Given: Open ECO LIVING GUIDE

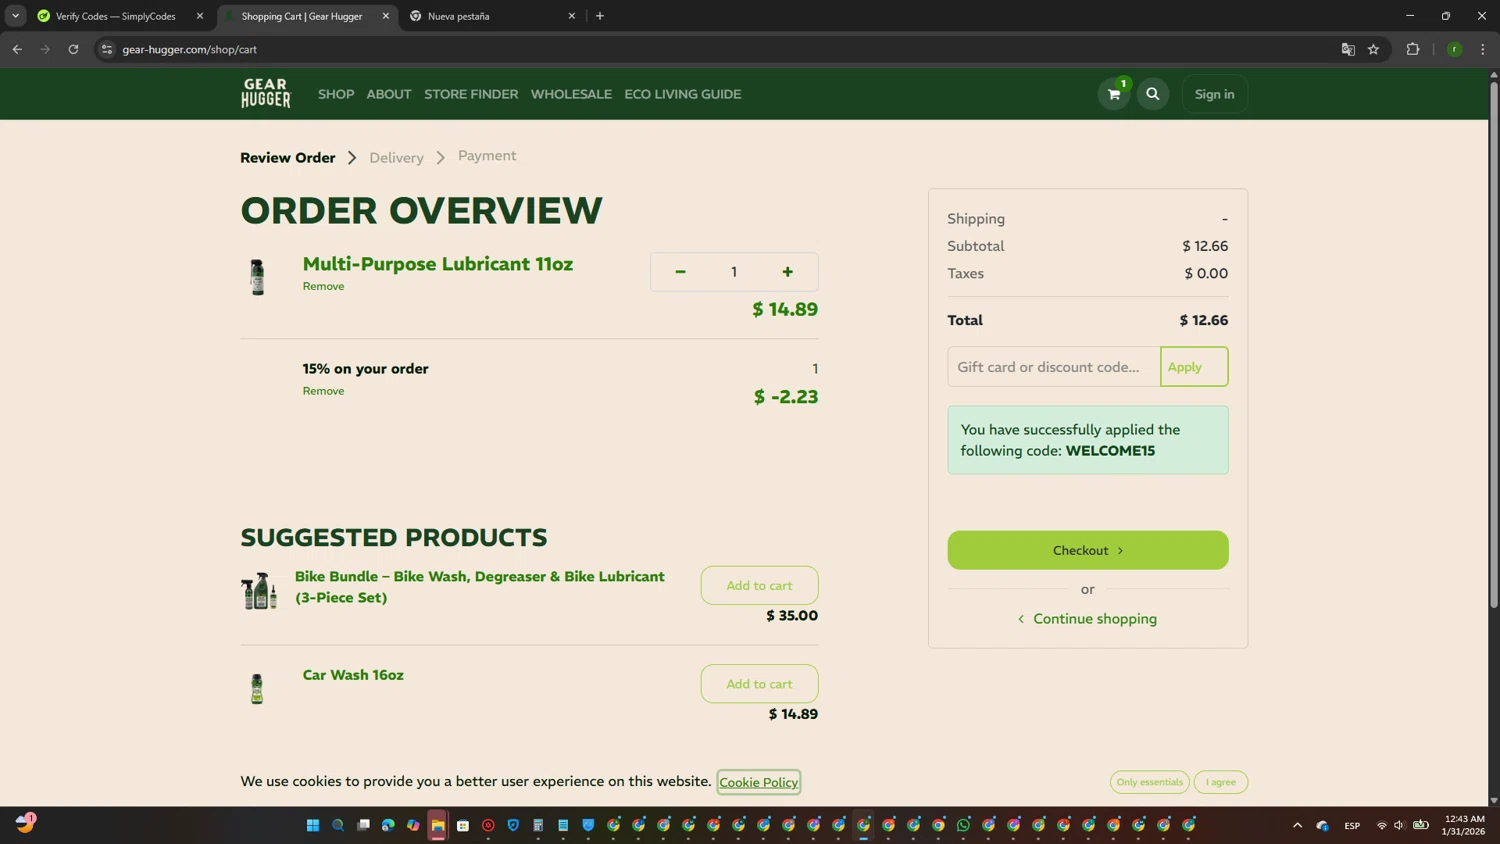Looking at the screenshot, I should (683, 94).
